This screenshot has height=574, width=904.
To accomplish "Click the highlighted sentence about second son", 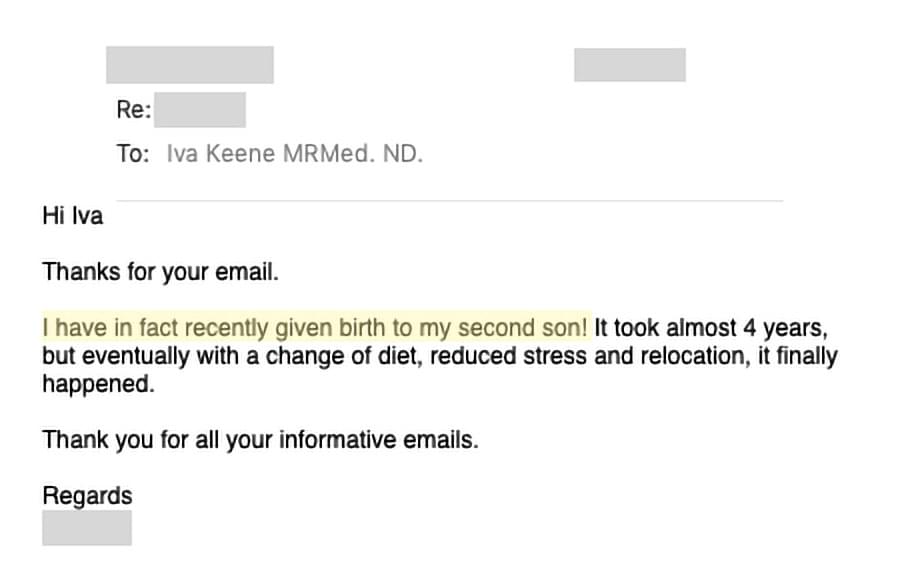I will click(315, 328).
